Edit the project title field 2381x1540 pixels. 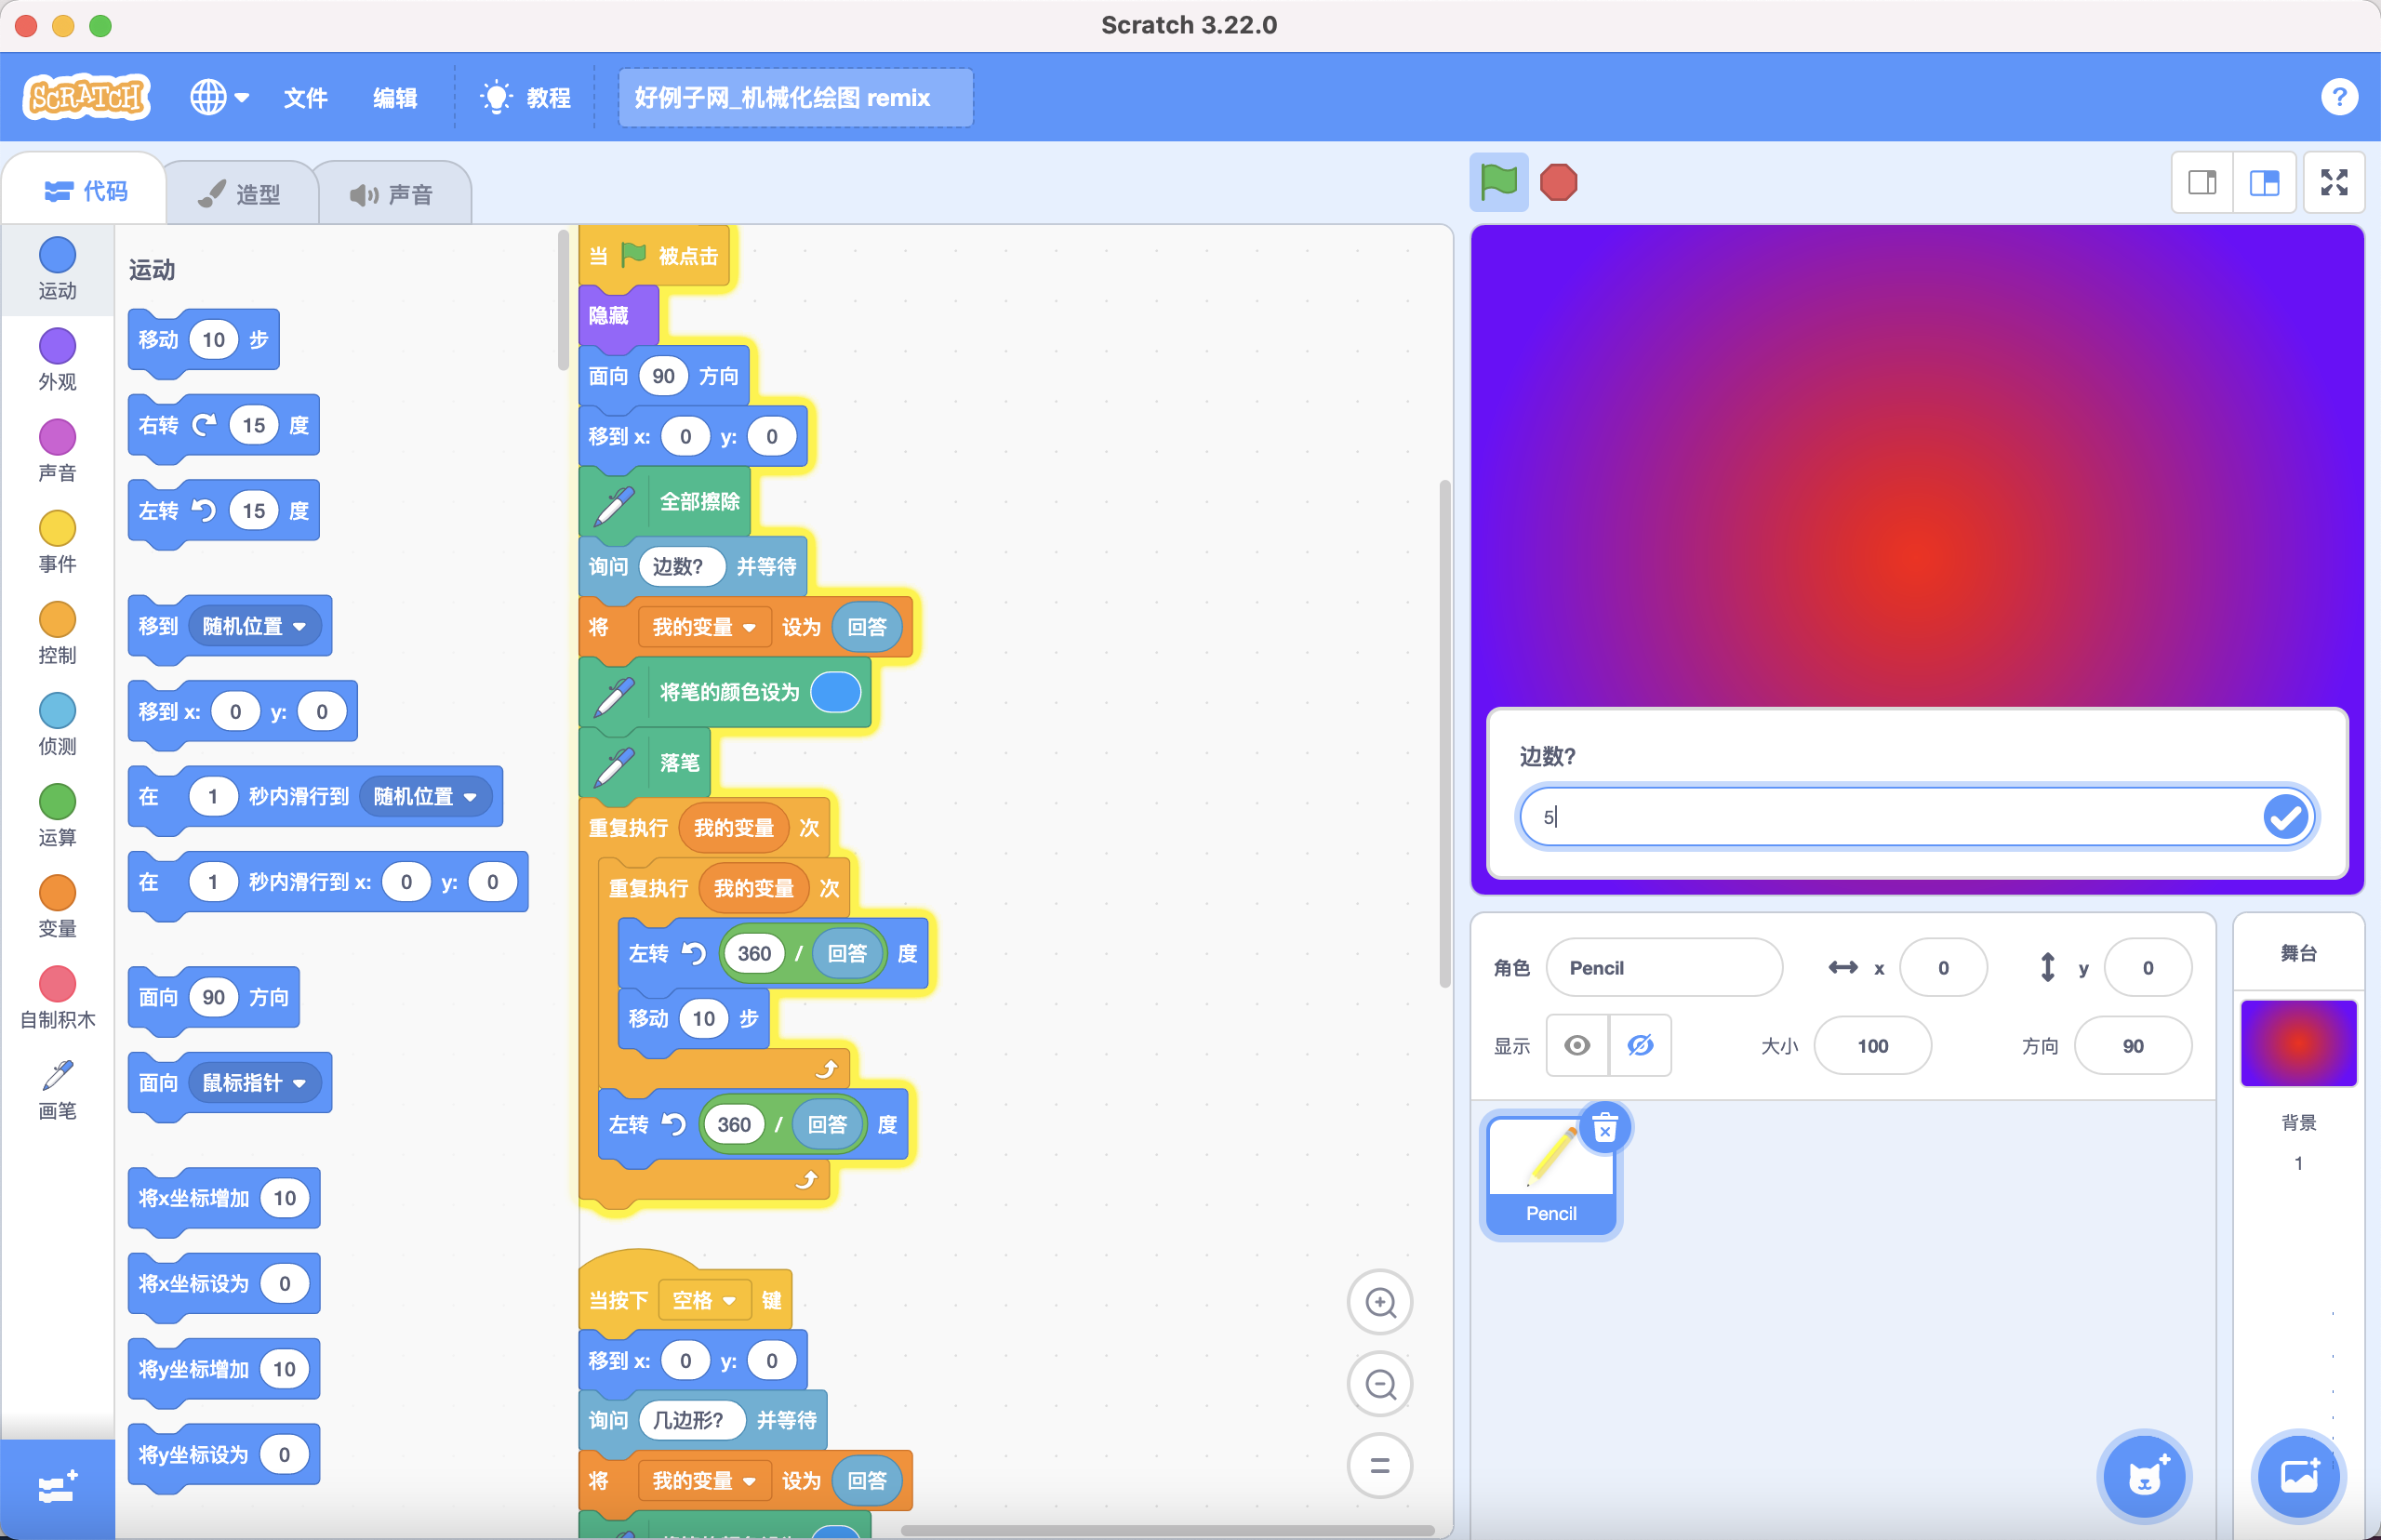click(x=795, y=97)
